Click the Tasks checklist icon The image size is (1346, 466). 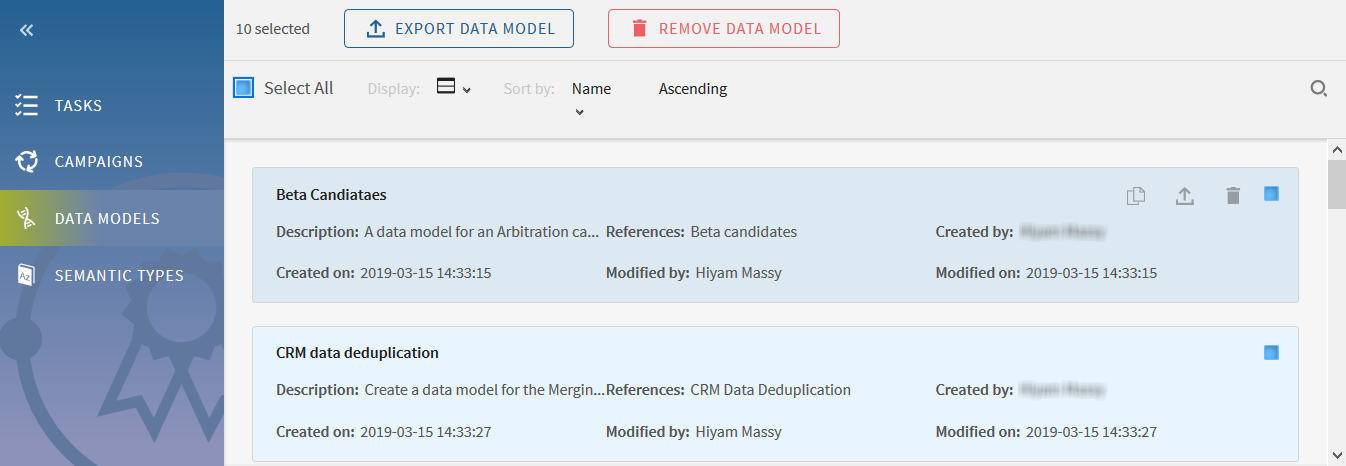(x=27, y=106)
